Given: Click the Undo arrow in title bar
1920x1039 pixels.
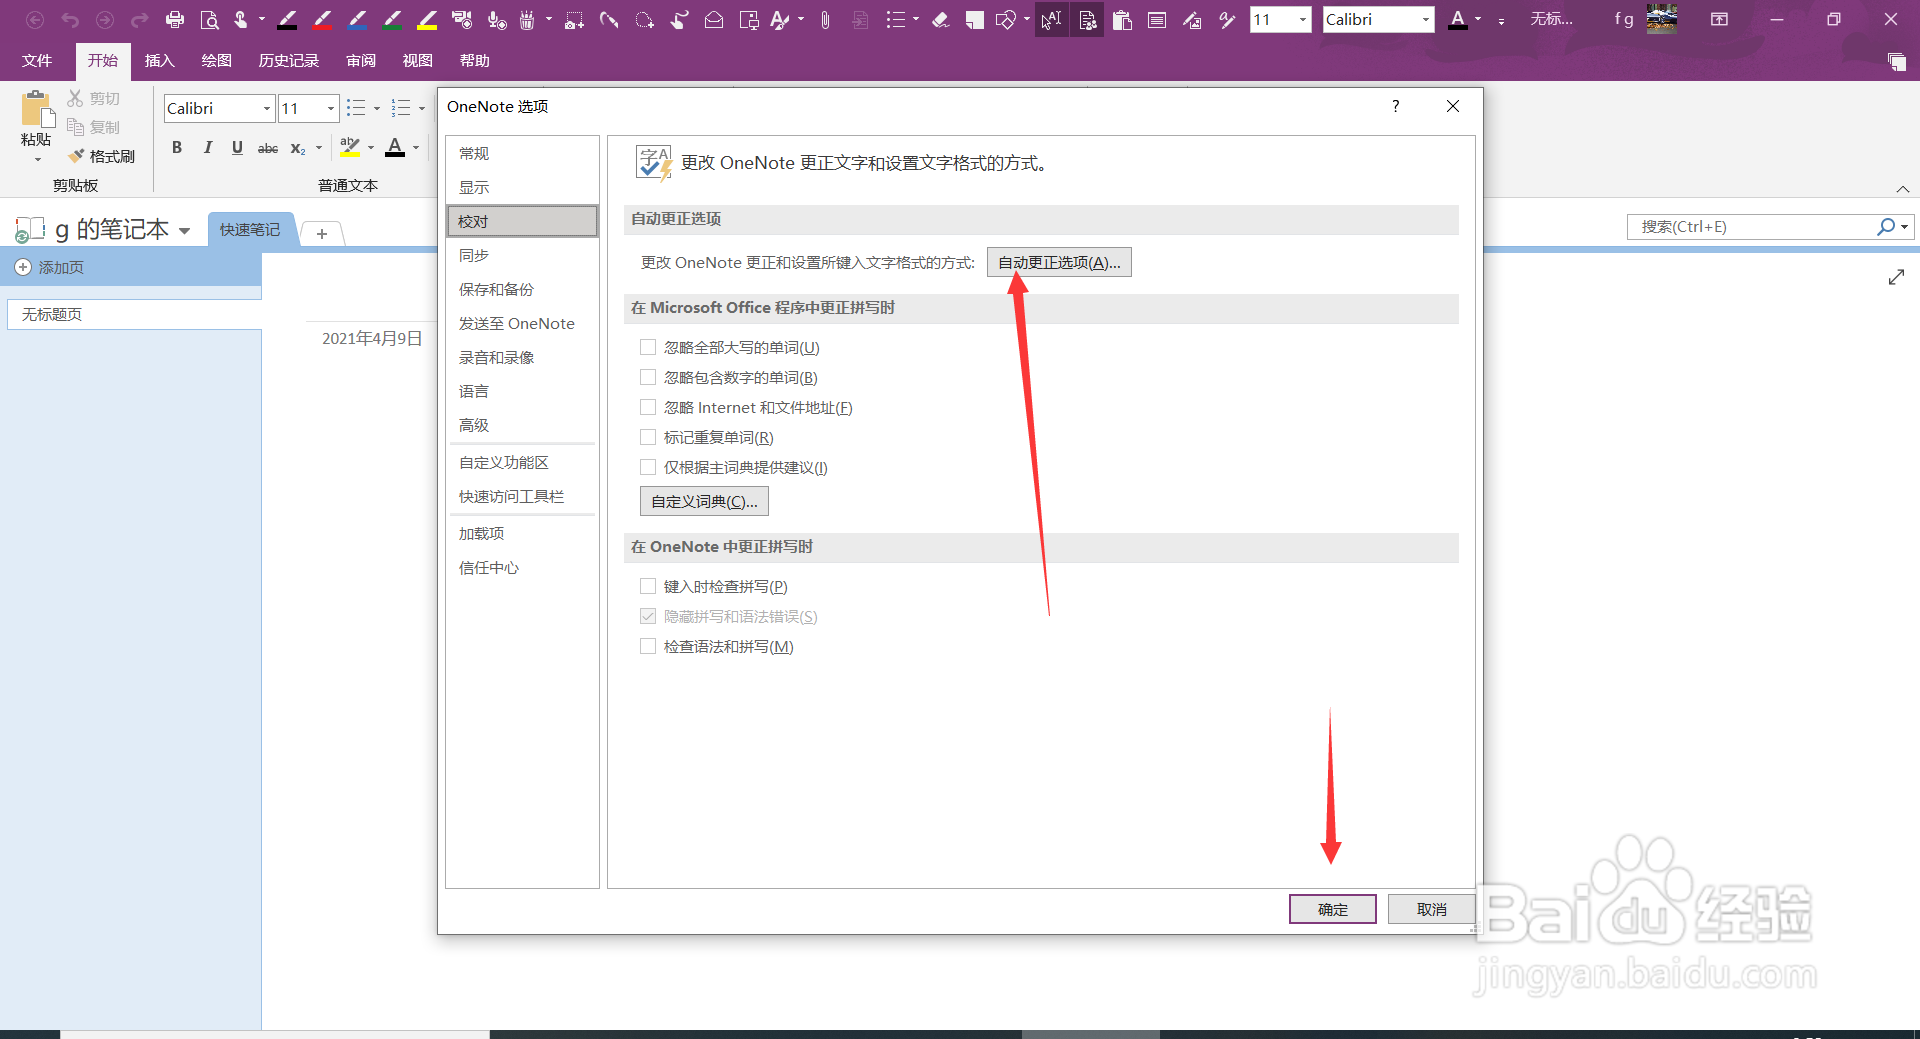Looking at the screenshot, I should coord(70,19).
